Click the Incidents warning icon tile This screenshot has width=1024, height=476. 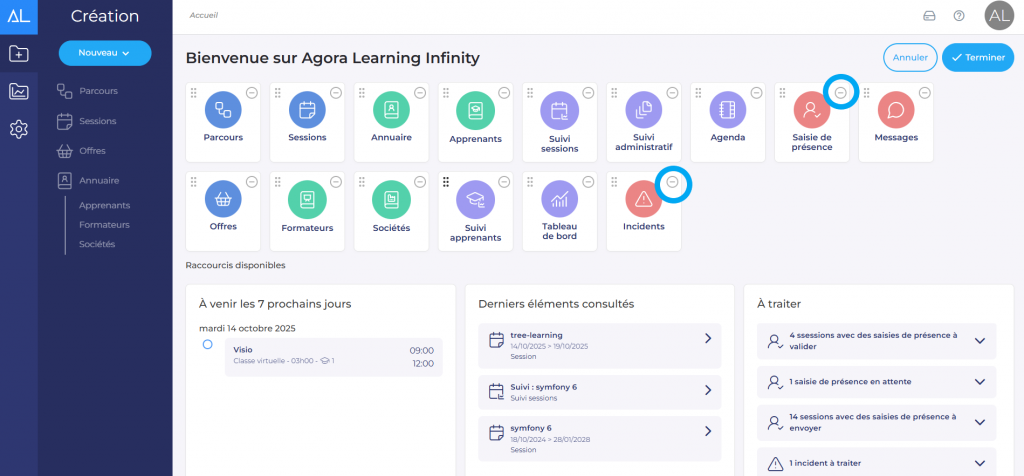click(x=643, y=198)
